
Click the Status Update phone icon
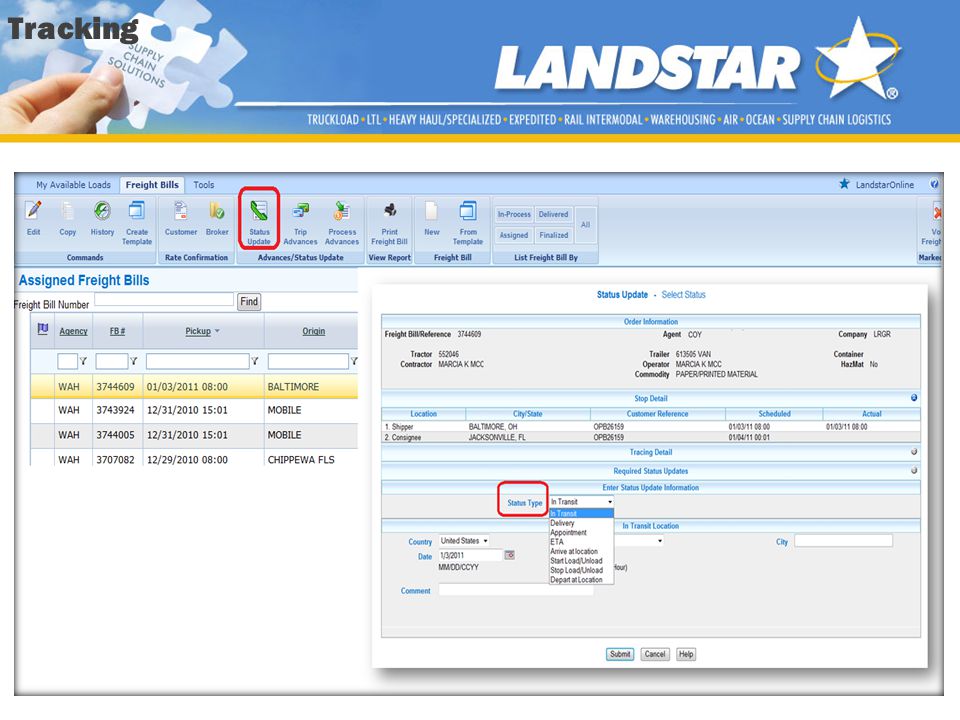[x=259, y=211]
